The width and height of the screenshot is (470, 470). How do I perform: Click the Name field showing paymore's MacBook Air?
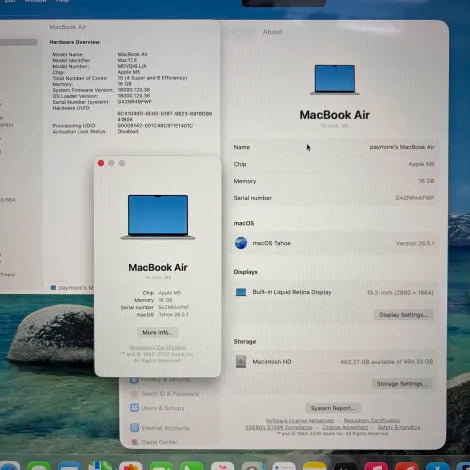(x=335, y=147)
